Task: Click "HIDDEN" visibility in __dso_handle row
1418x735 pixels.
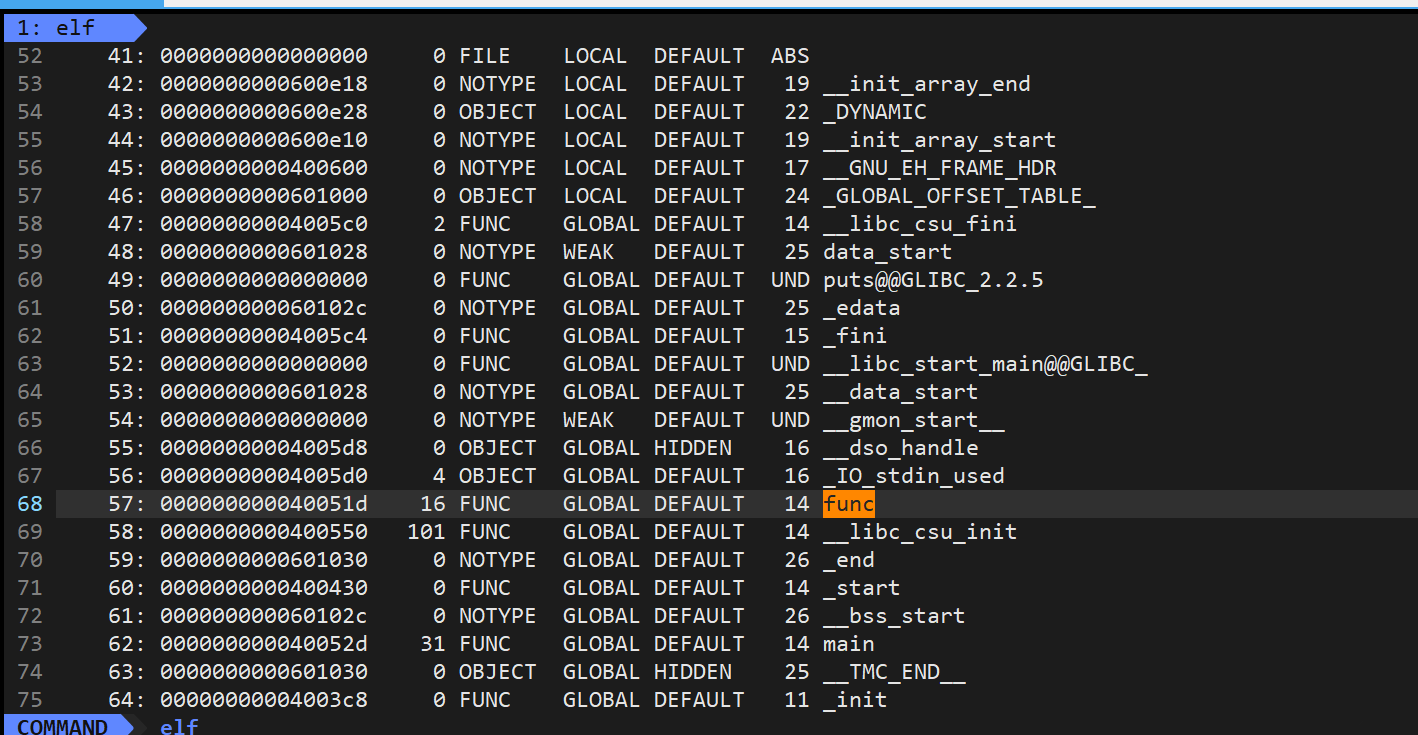Action: point(693,448)
